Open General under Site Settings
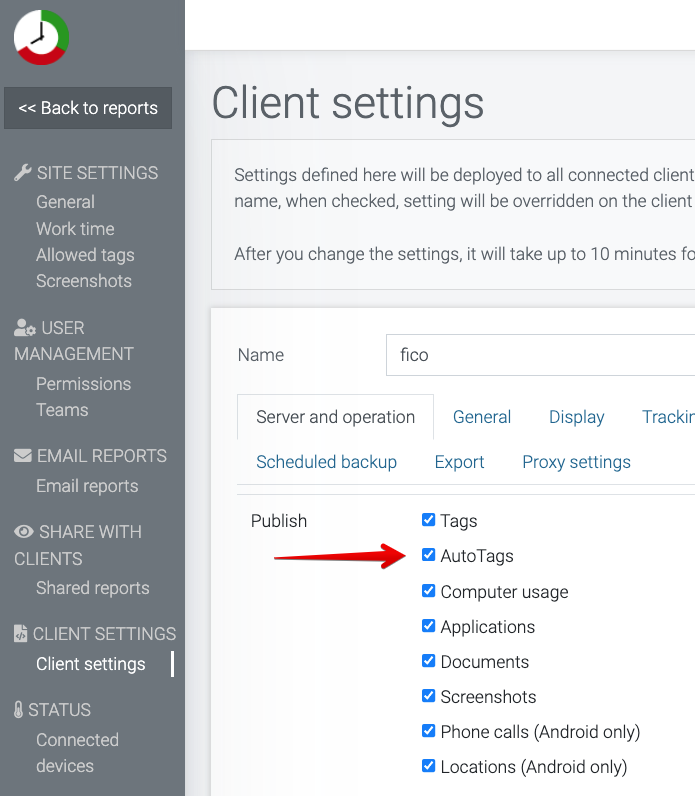 65,202
